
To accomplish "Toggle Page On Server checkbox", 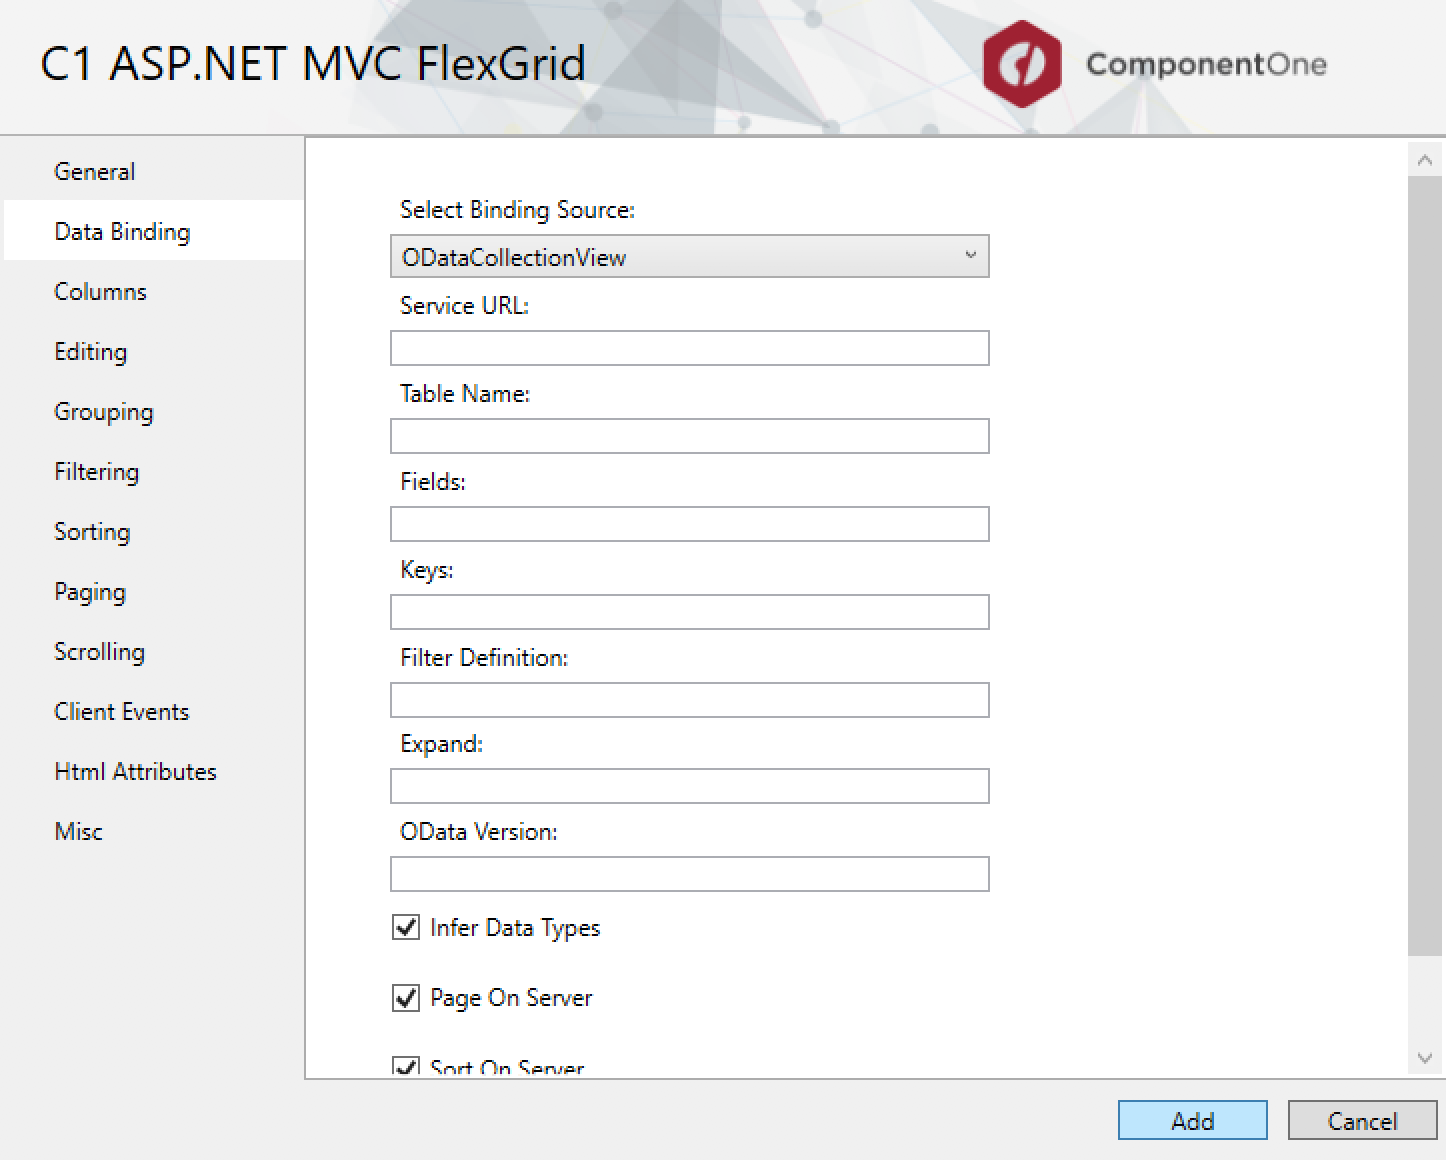I will pos(406,997).
